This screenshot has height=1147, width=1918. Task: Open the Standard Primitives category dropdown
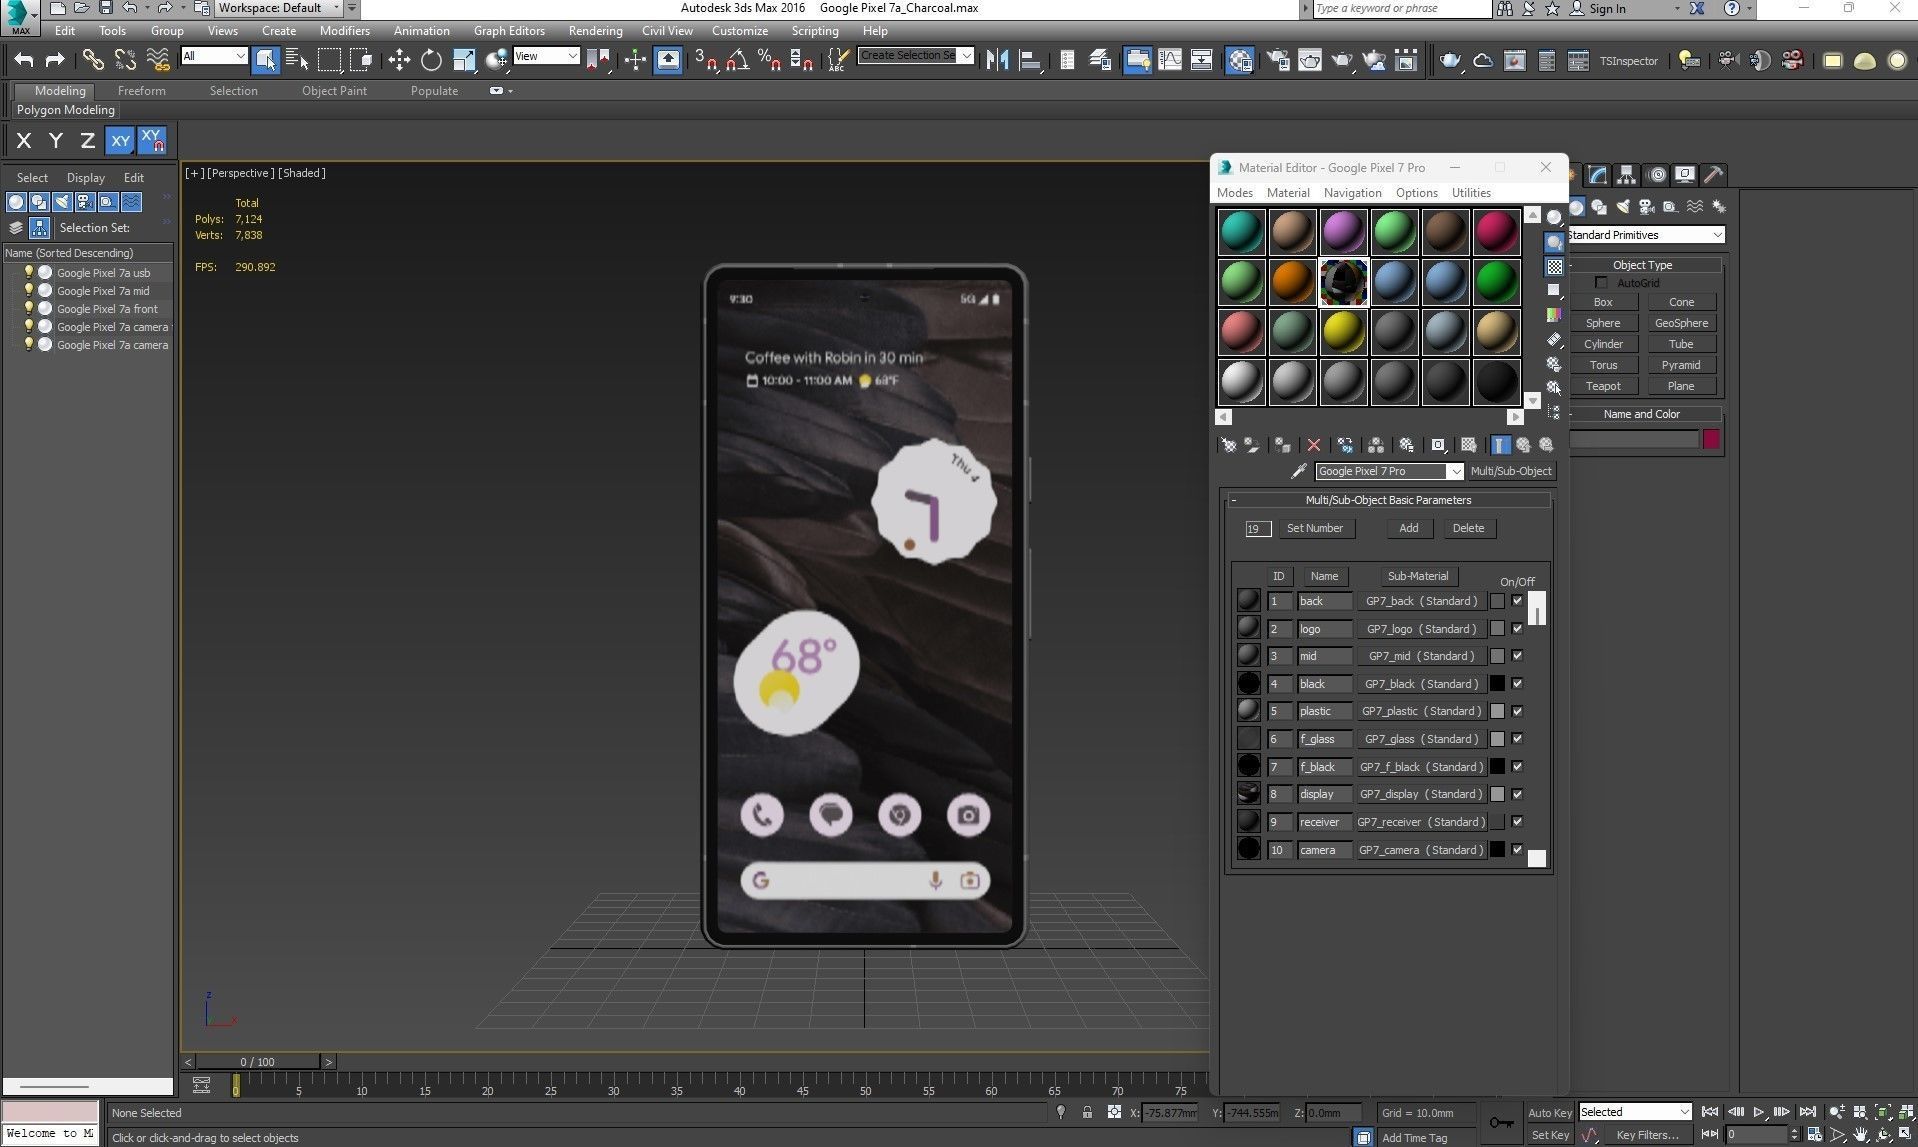coord(1646,235)
